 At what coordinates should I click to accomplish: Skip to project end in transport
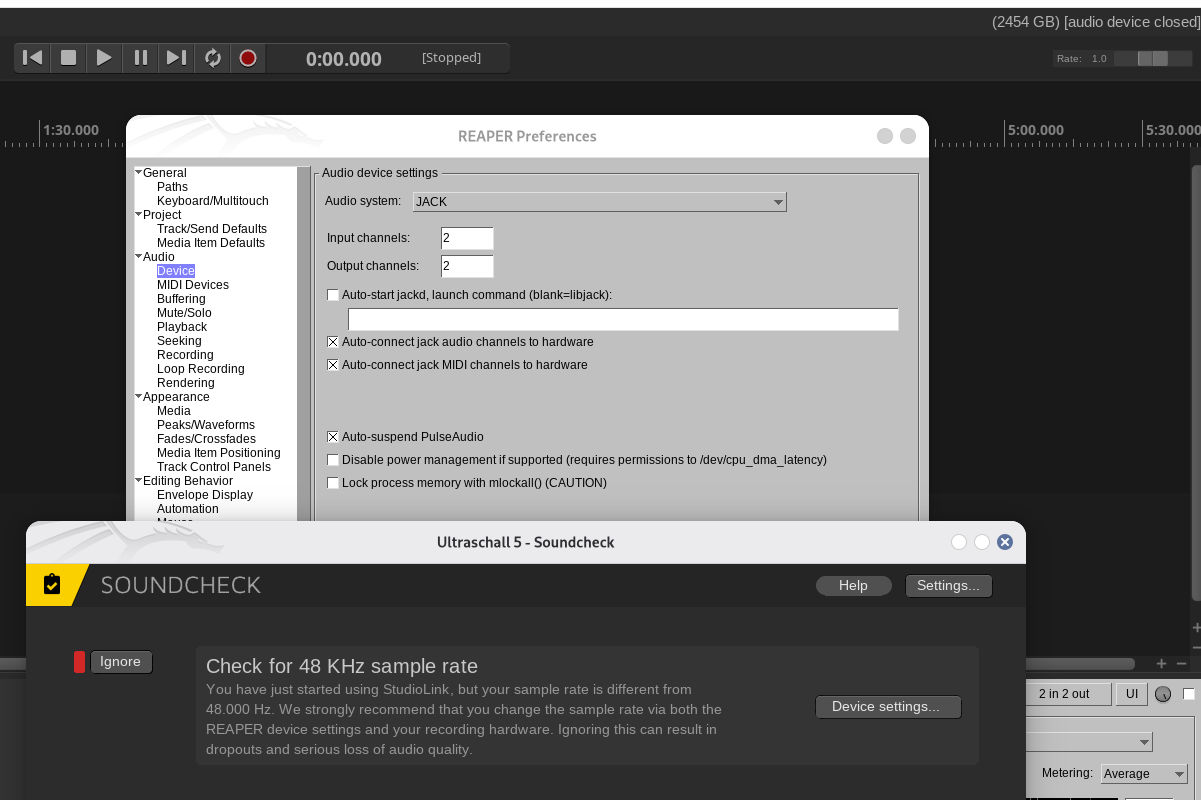176,58
